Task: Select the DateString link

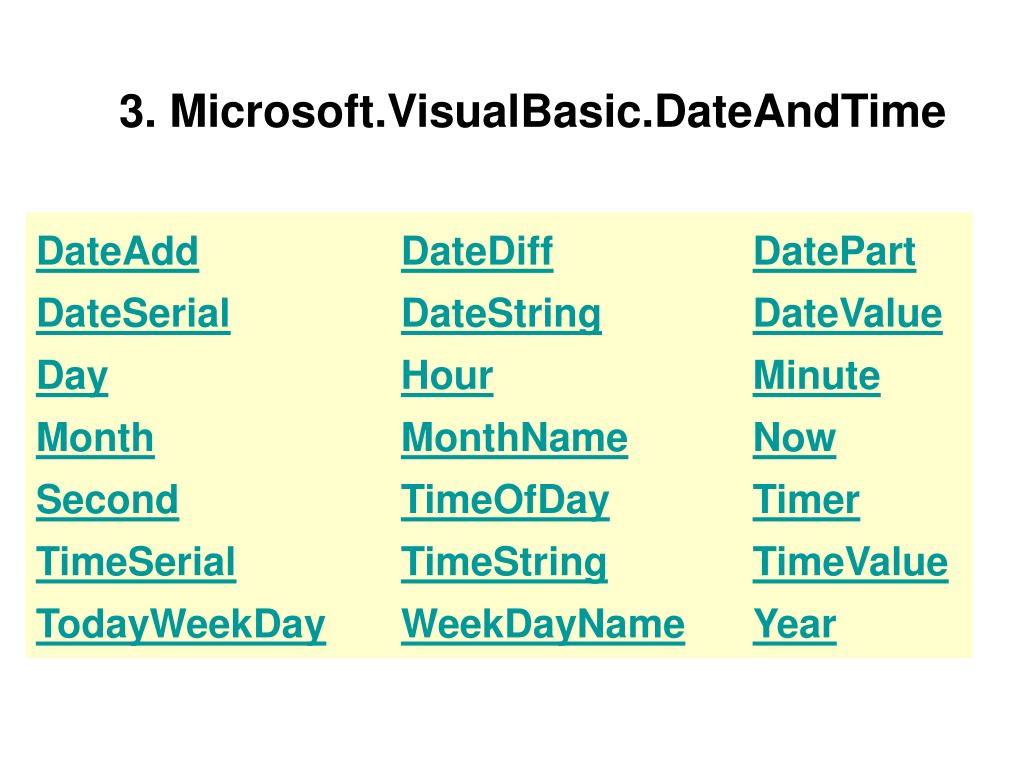Action: click(x=502, y=315)
